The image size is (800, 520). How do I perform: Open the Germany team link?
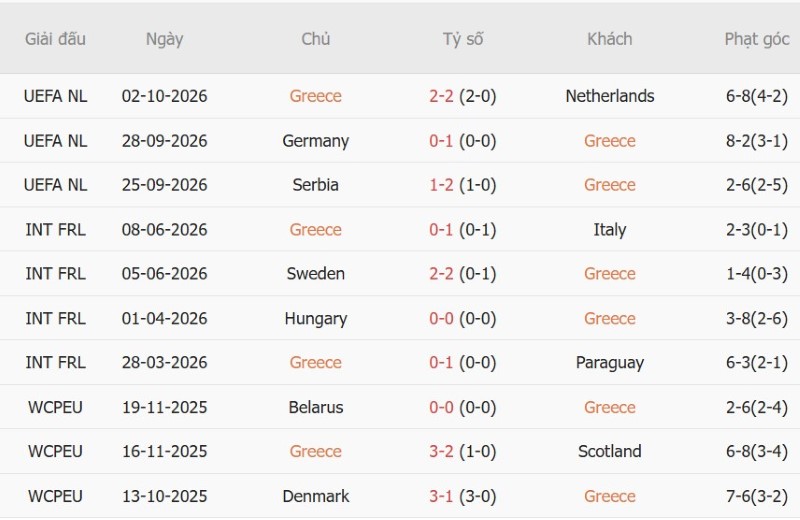point(315,141)
